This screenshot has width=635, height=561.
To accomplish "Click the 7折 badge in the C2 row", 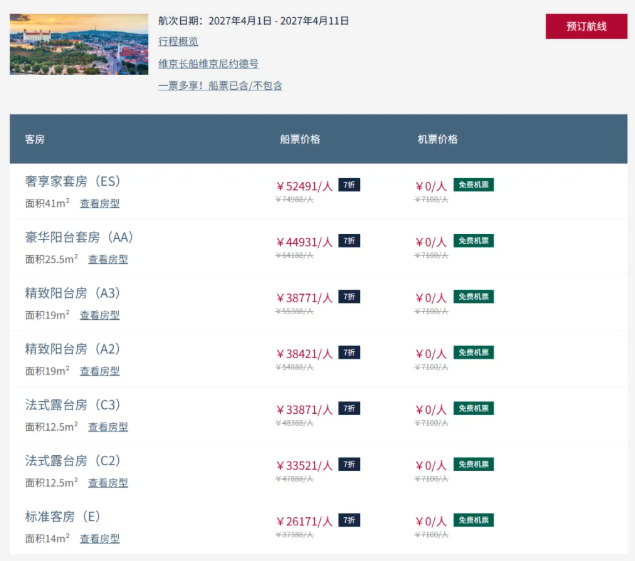I will tap(349, 464).
